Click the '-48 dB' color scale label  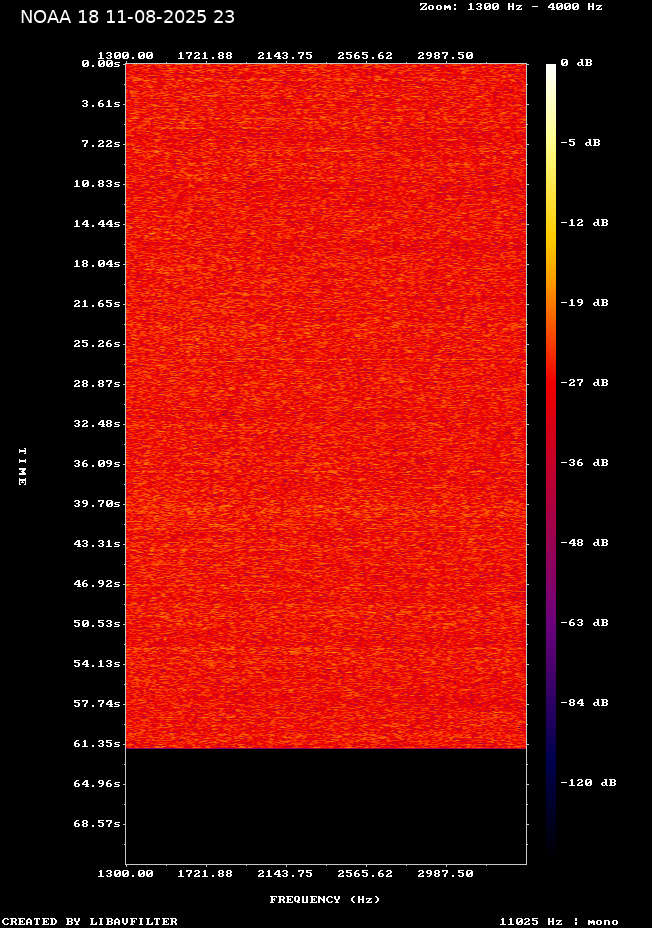pos(585,543)
